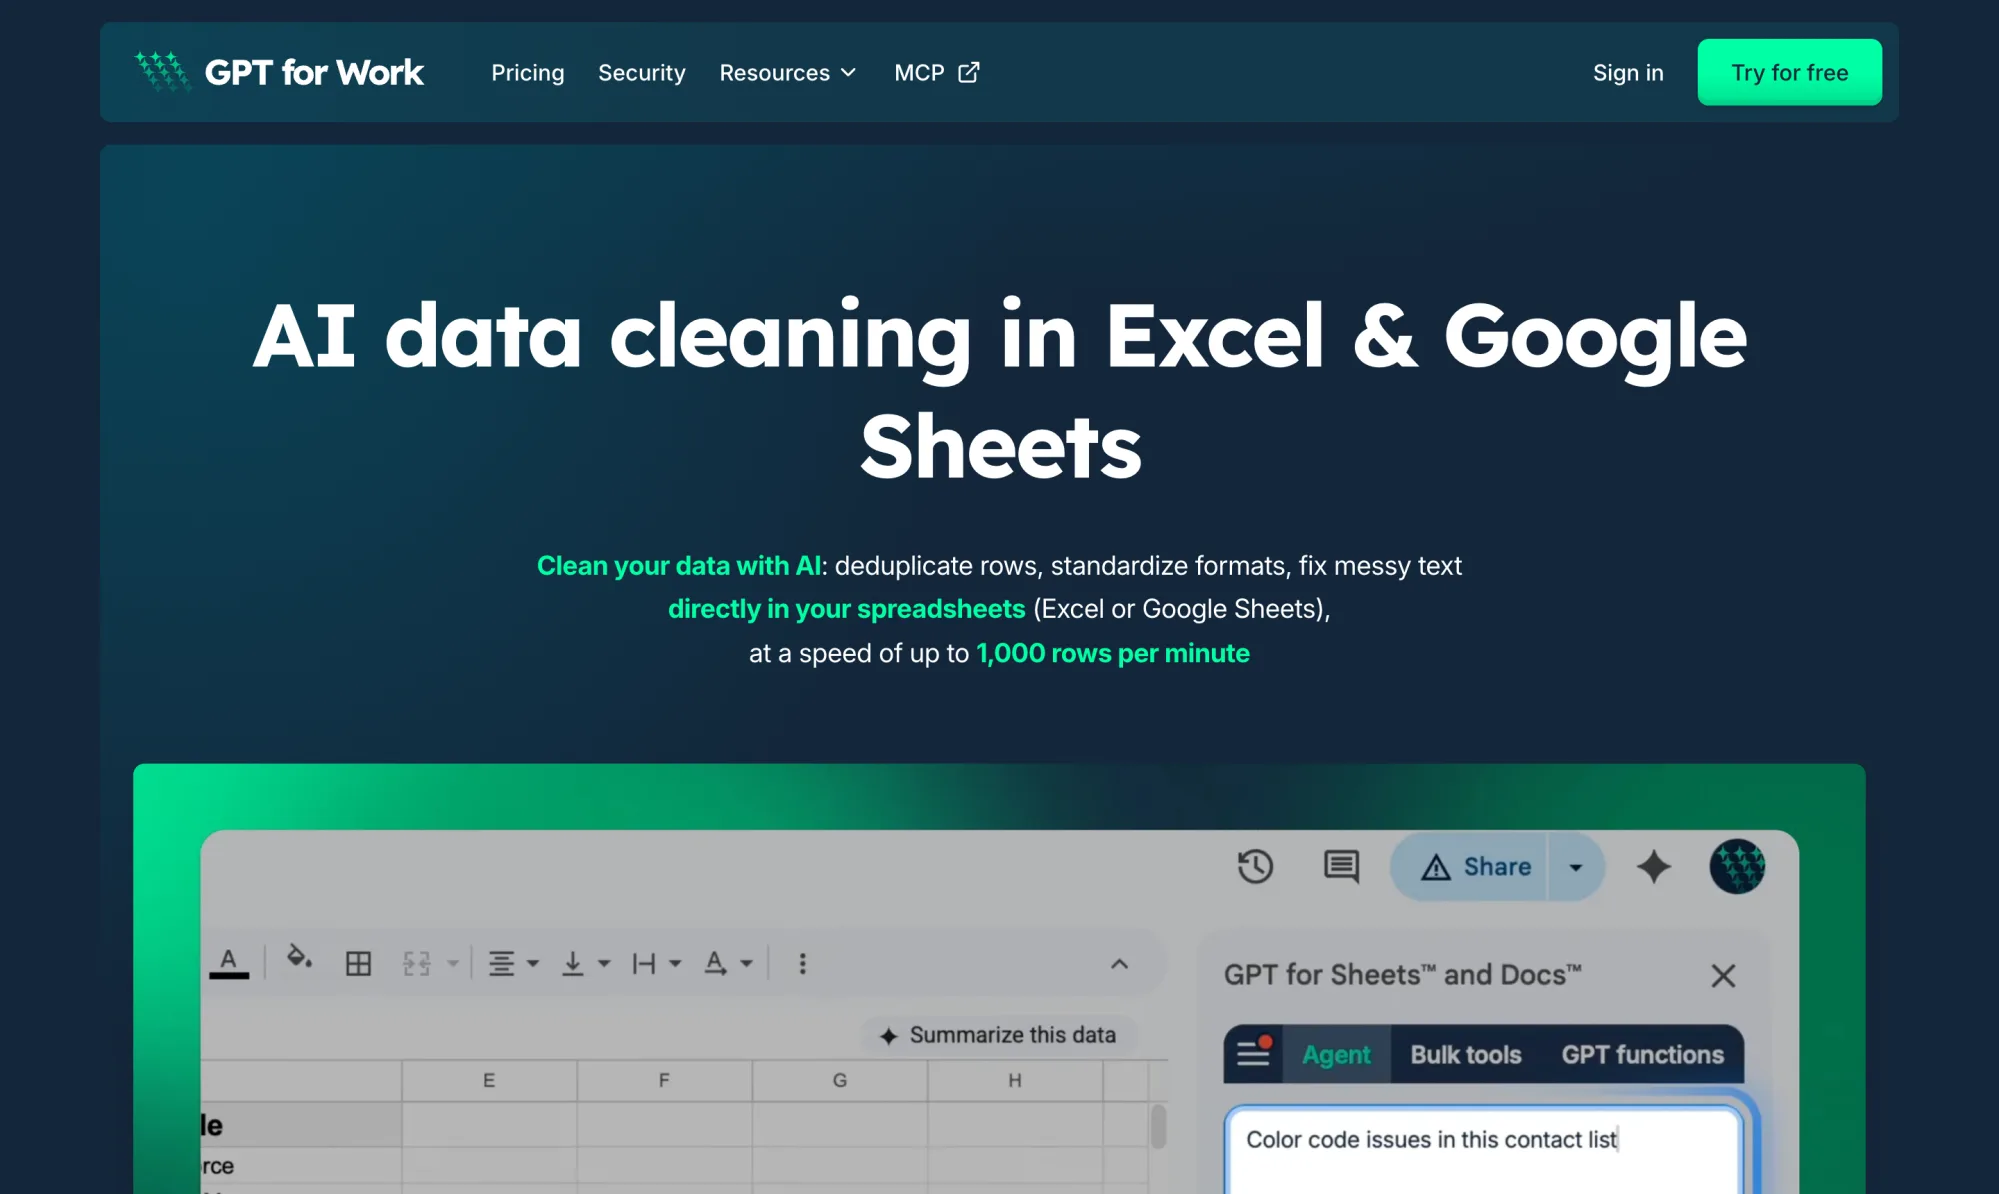Select column F header
The height and width of the screenshot is (1194, 1999).
(664, 1080)
